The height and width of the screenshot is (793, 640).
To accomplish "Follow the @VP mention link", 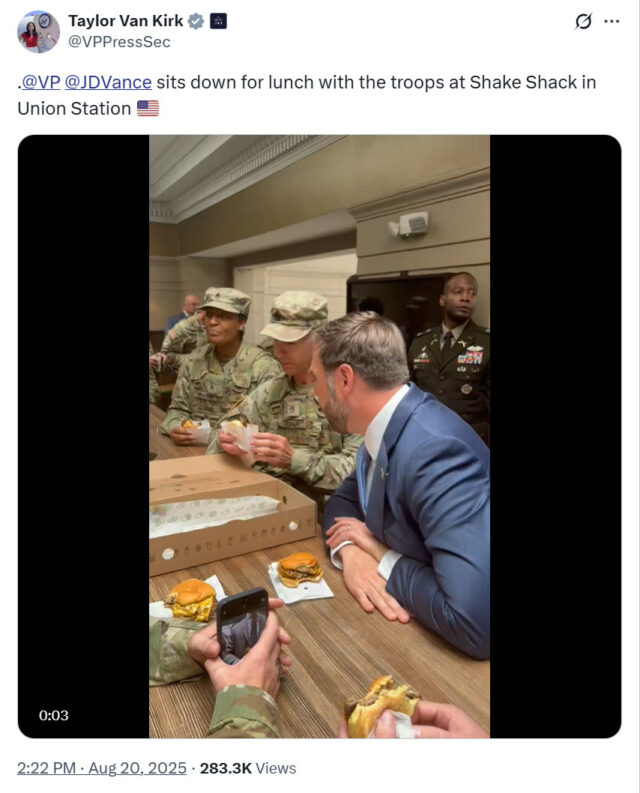I will (x=41, y=82).
